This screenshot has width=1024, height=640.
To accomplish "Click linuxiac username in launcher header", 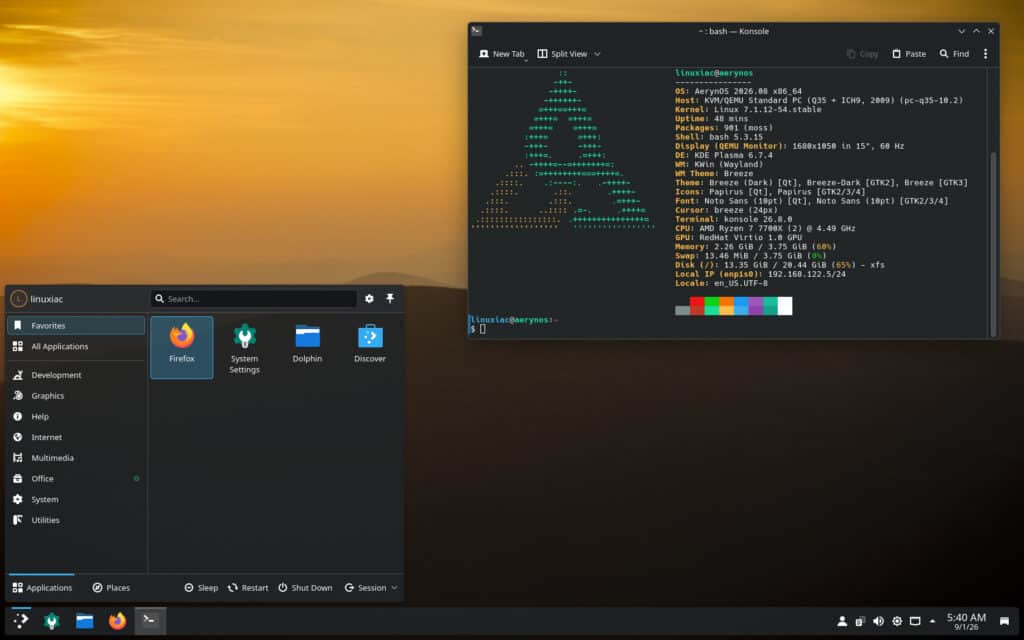I will [47, 299].
